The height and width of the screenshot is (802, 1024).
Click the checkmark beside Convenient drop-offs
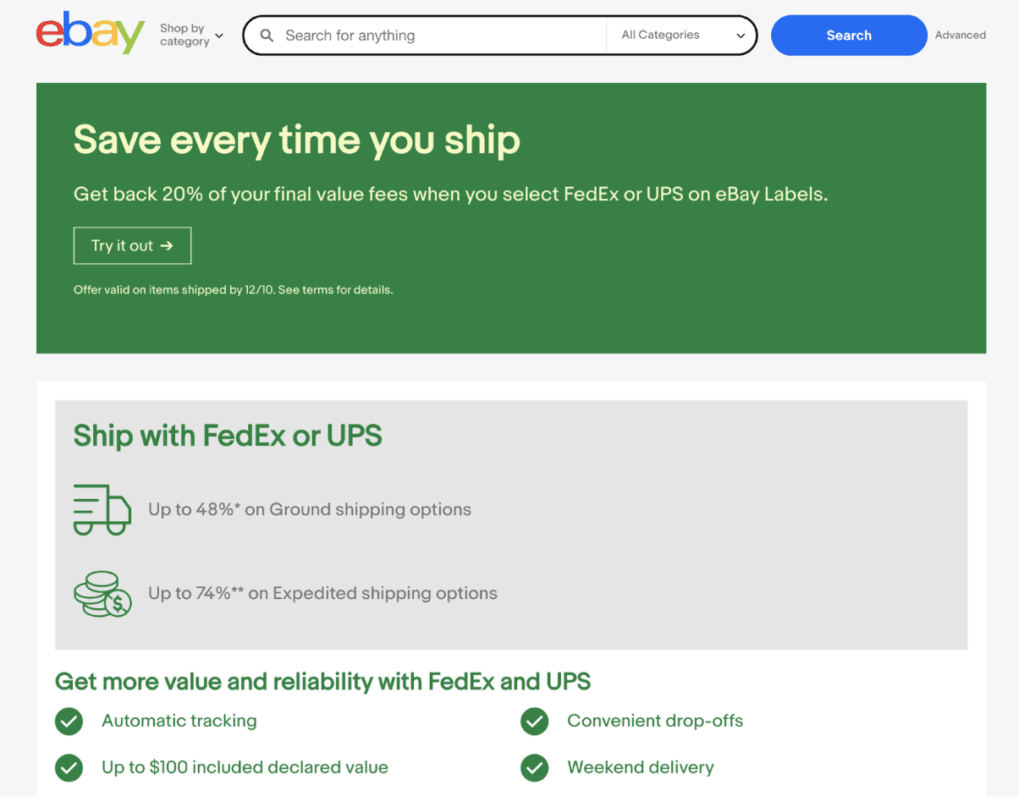pyautogui.click(x=534, y=721)
